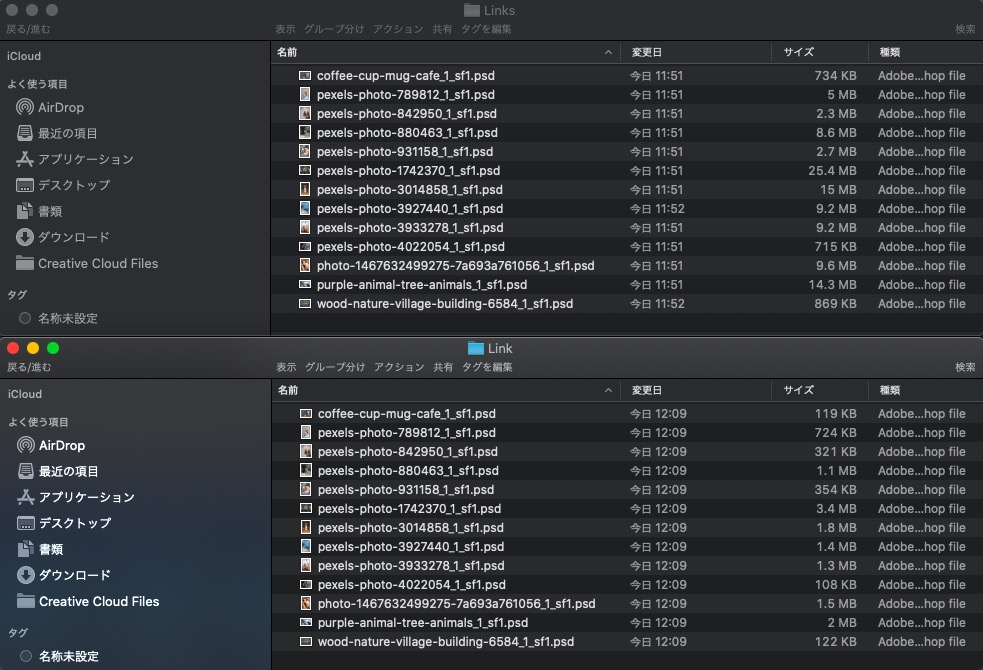Click iCloud heading in Link window sidebar

24,394
